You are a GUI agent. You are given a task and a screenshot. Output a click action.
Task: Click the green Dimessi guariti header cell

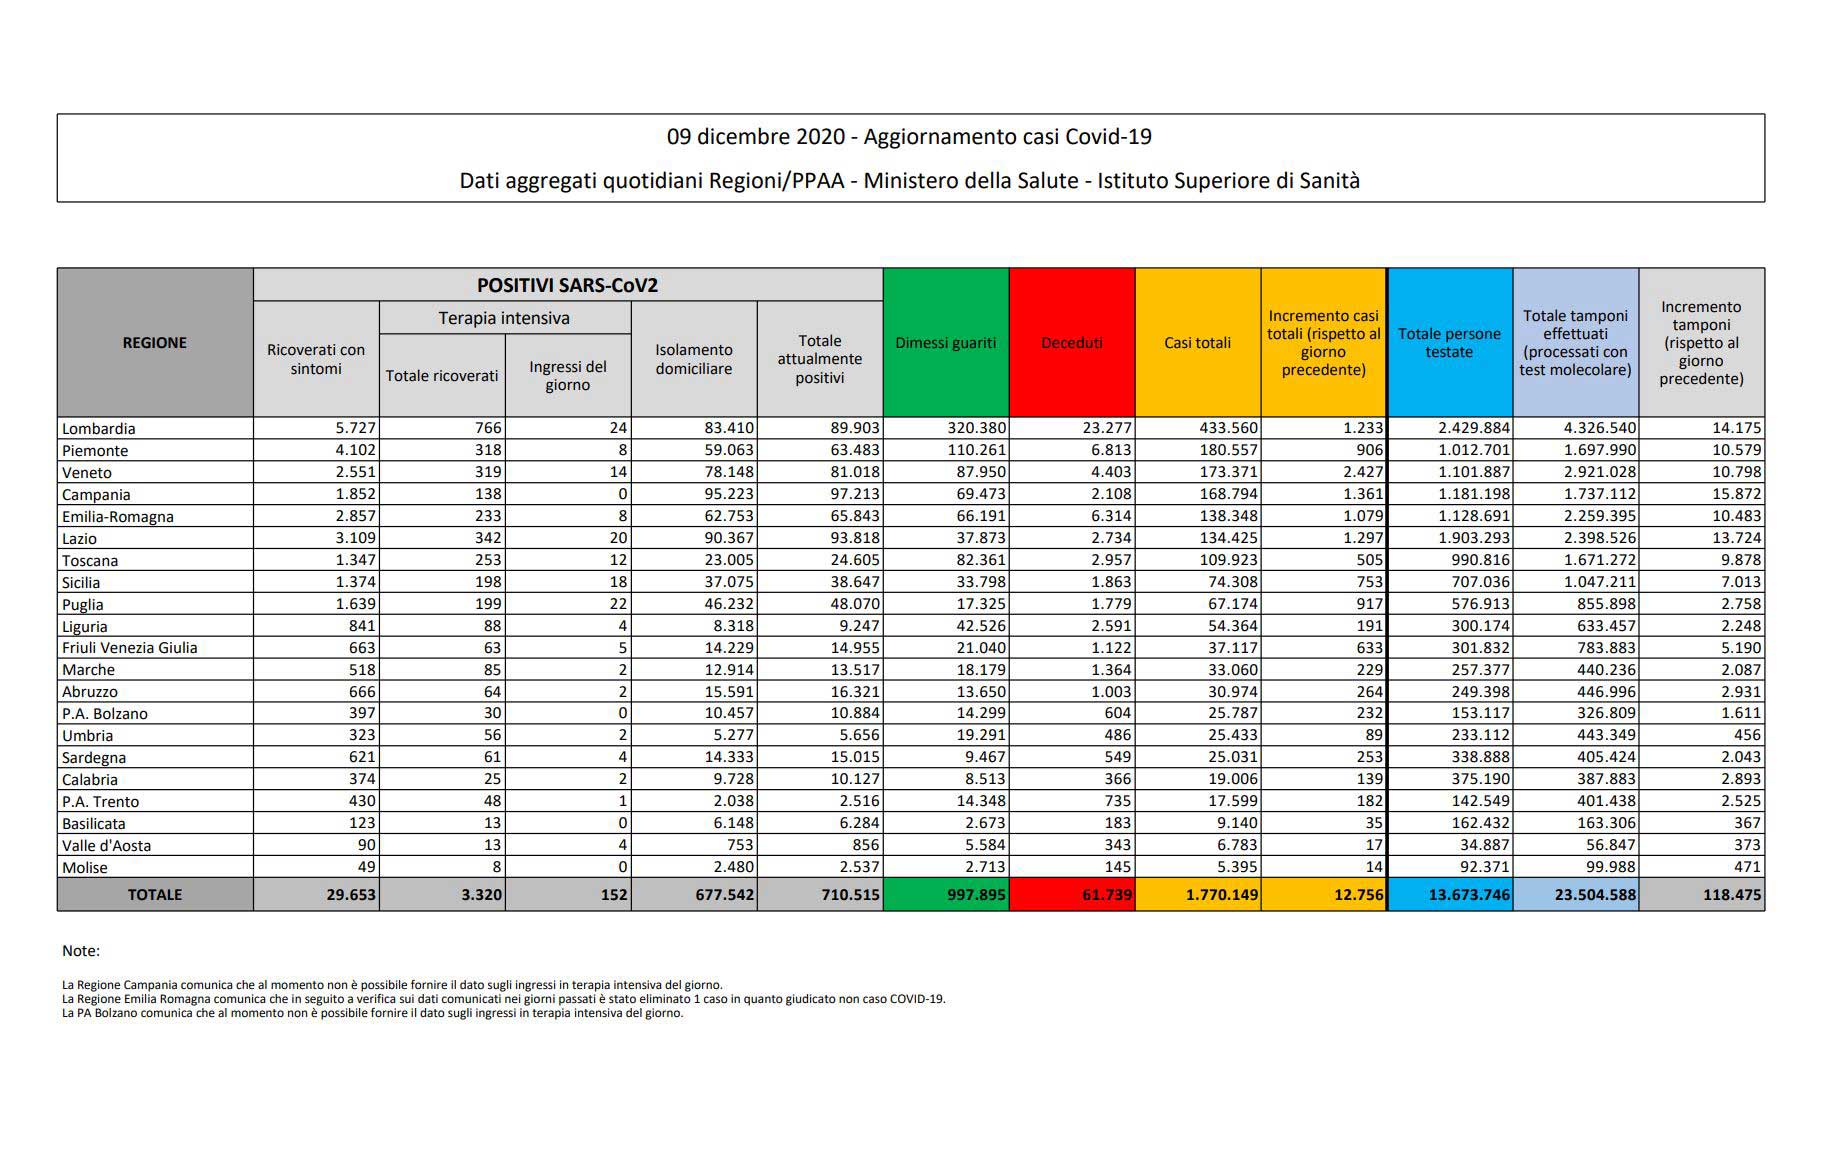pos(946,342)
